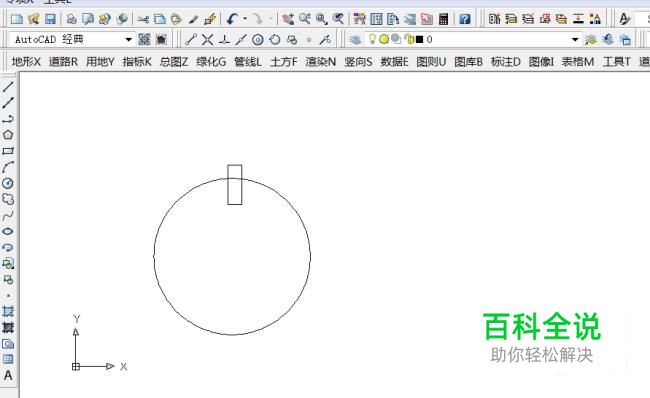Expand the layer list dropdown arrow
The image size is (650, 398).
coord(575,39)
